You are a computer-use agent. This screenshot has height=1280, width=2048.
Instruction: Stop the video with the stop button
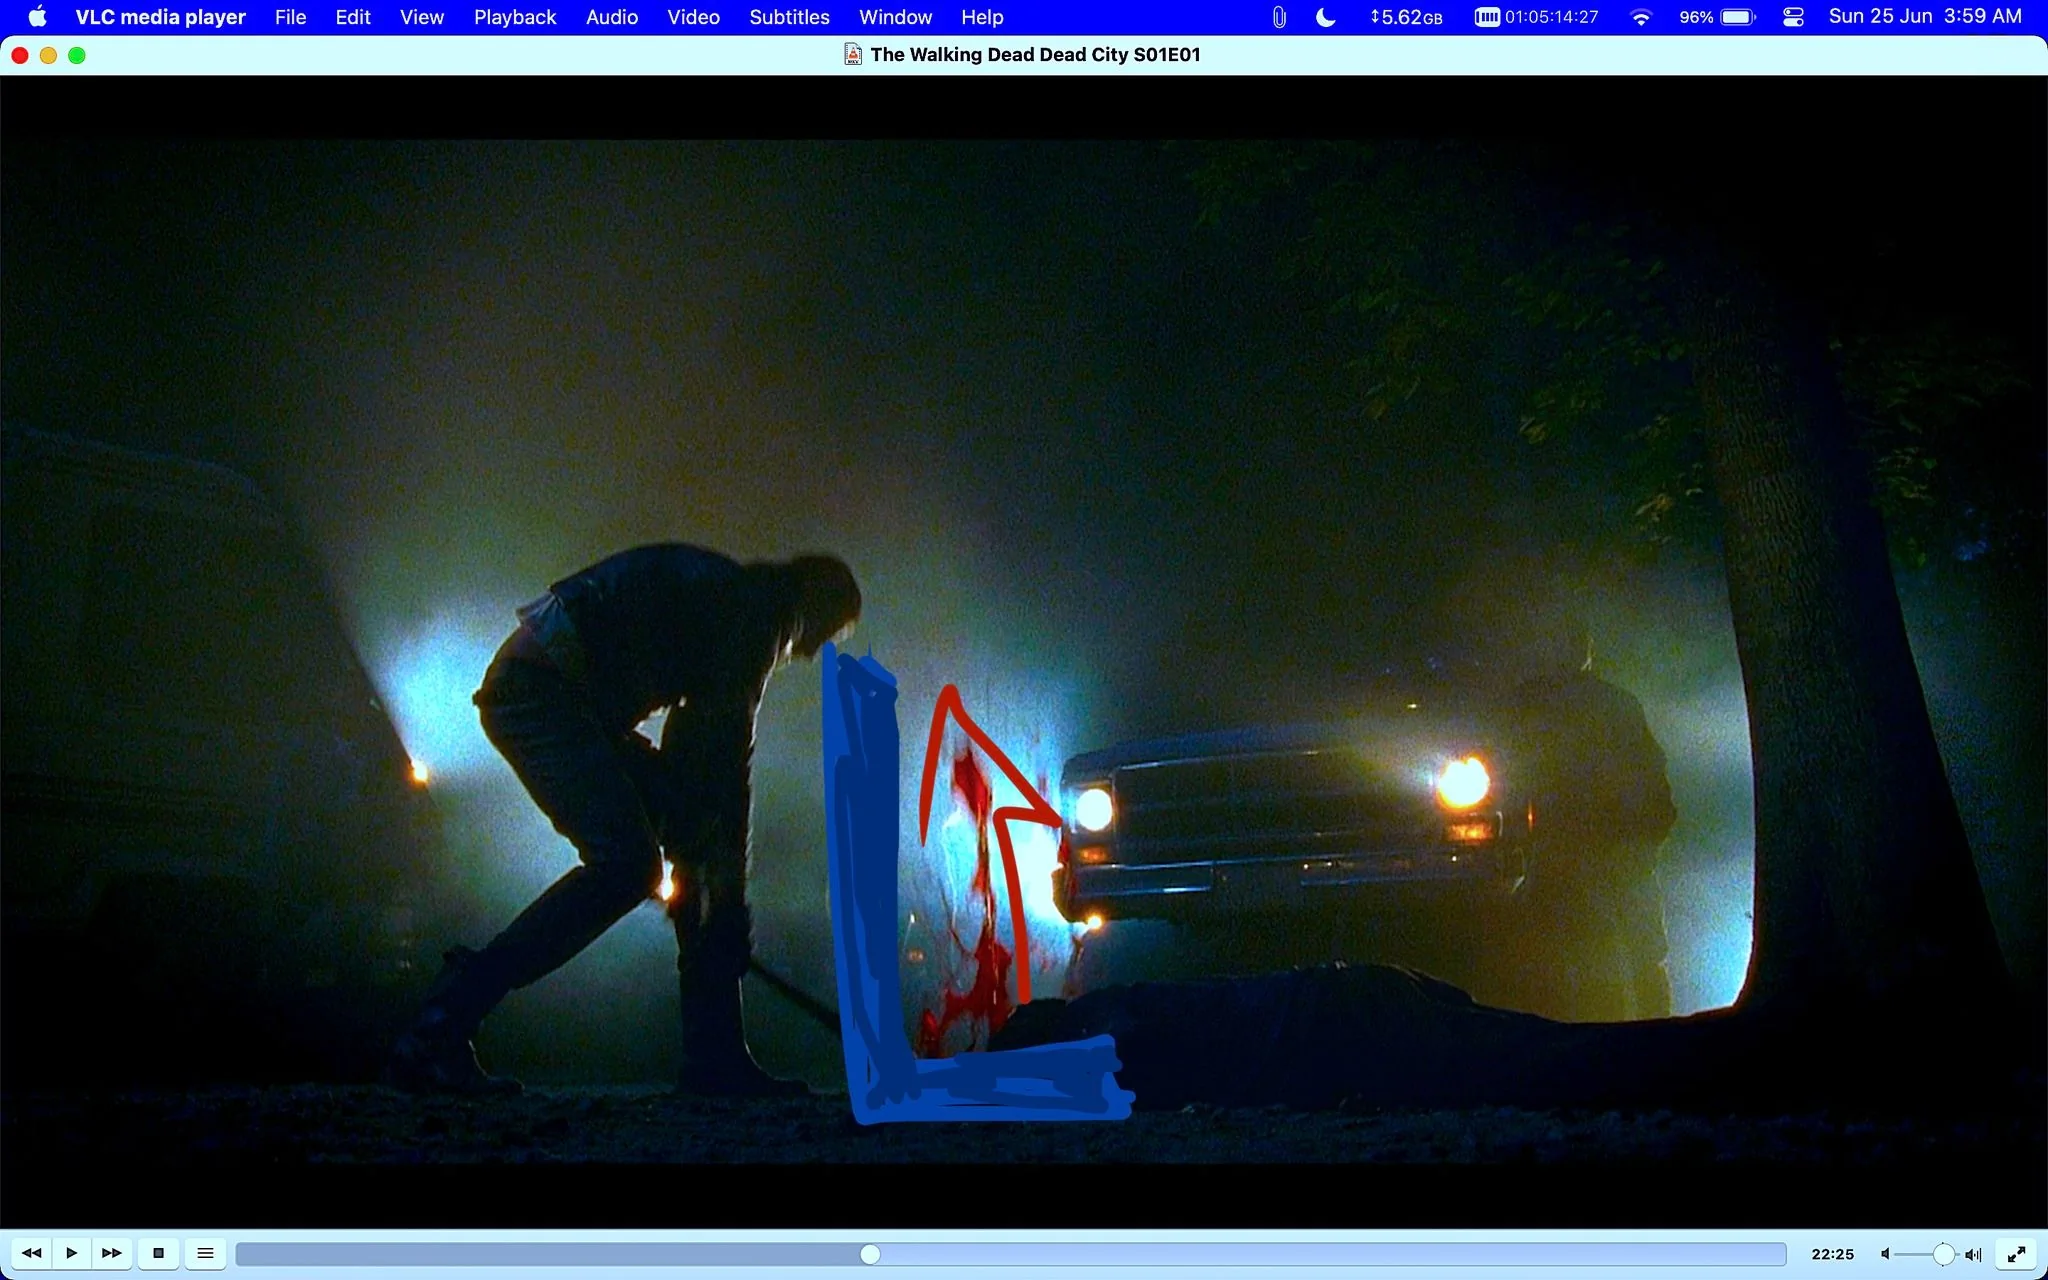(158, 1253)
